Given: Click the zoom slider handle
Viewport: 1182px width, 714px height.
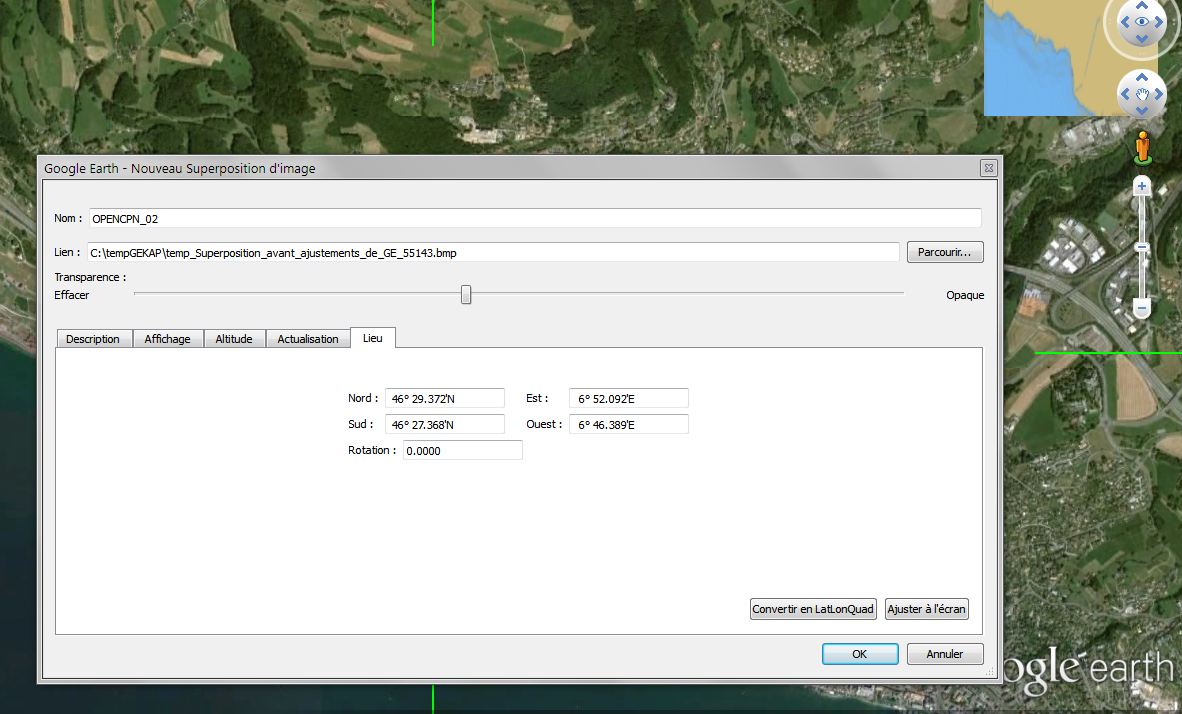Looking at the screenshot, I should [1142, 247].
